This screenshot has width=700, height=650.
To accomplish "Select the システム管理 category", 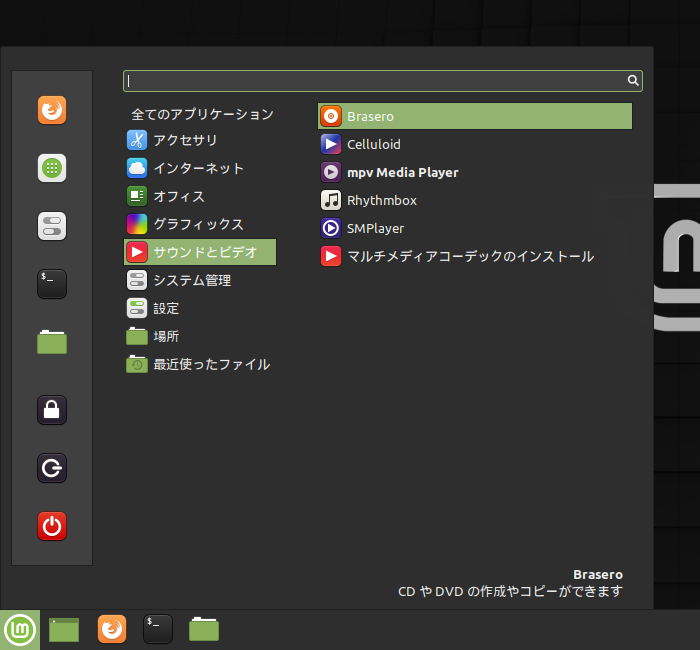I will pos(200,280).
